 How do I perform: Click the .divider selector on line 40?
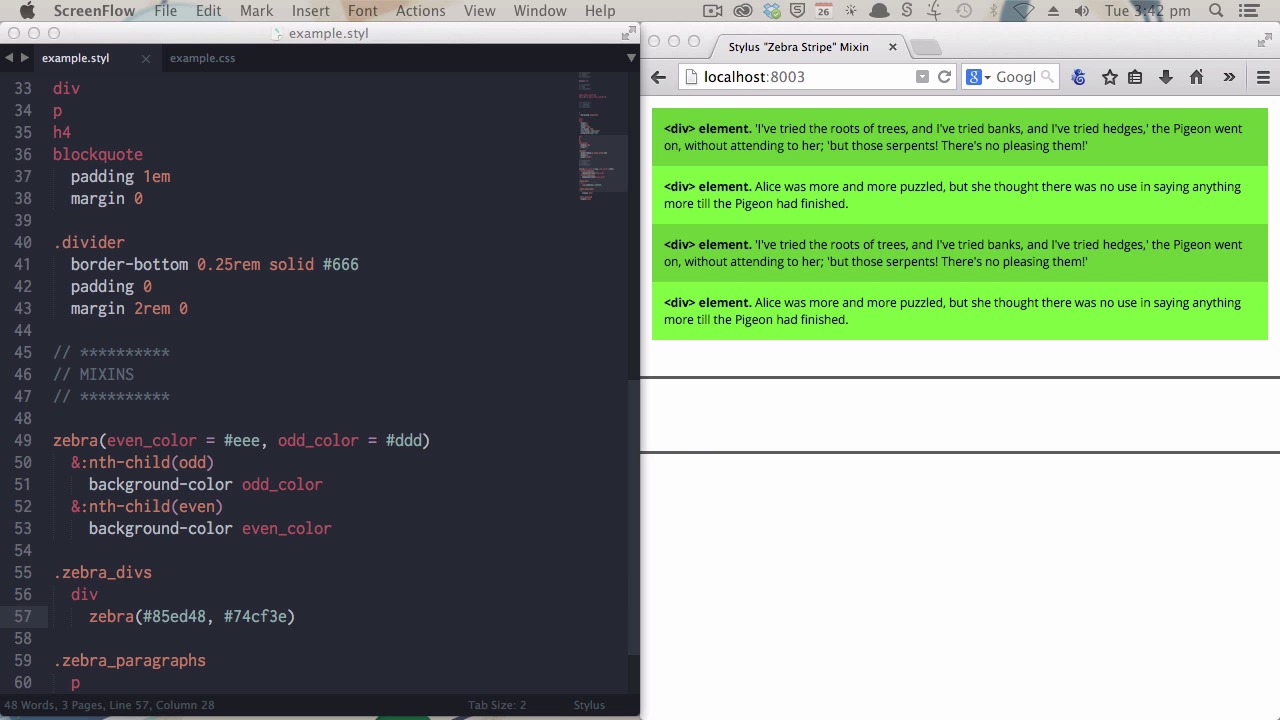(89, 243)
